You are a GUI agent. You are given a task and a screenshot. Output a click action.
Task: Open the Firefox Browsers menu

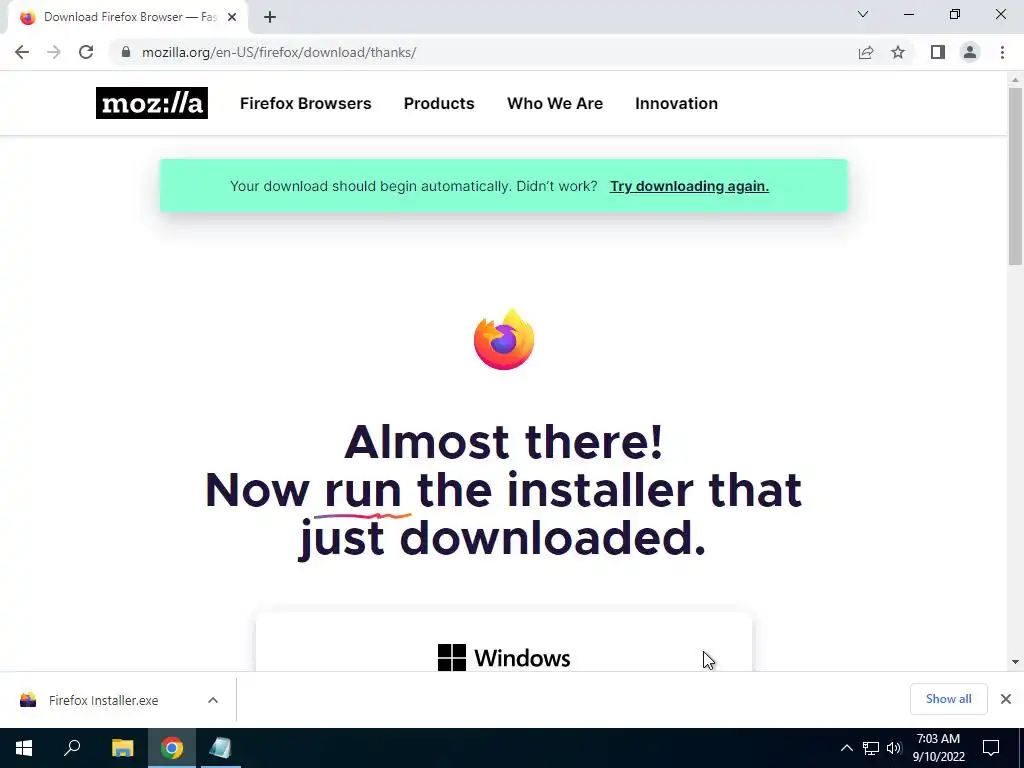(306, 103)
